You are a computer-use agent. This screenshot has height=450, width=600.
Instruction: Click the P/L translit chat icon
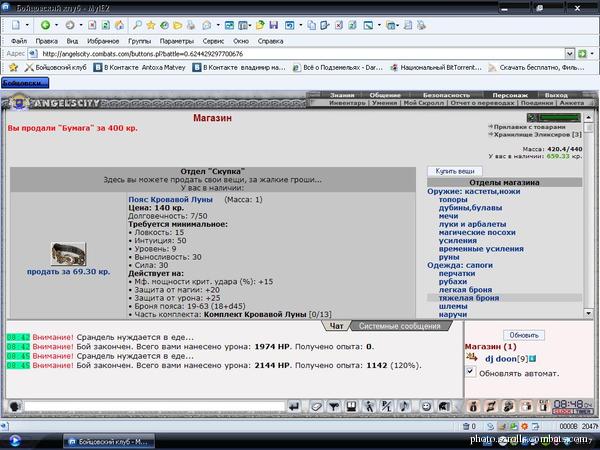coord(387,406)
